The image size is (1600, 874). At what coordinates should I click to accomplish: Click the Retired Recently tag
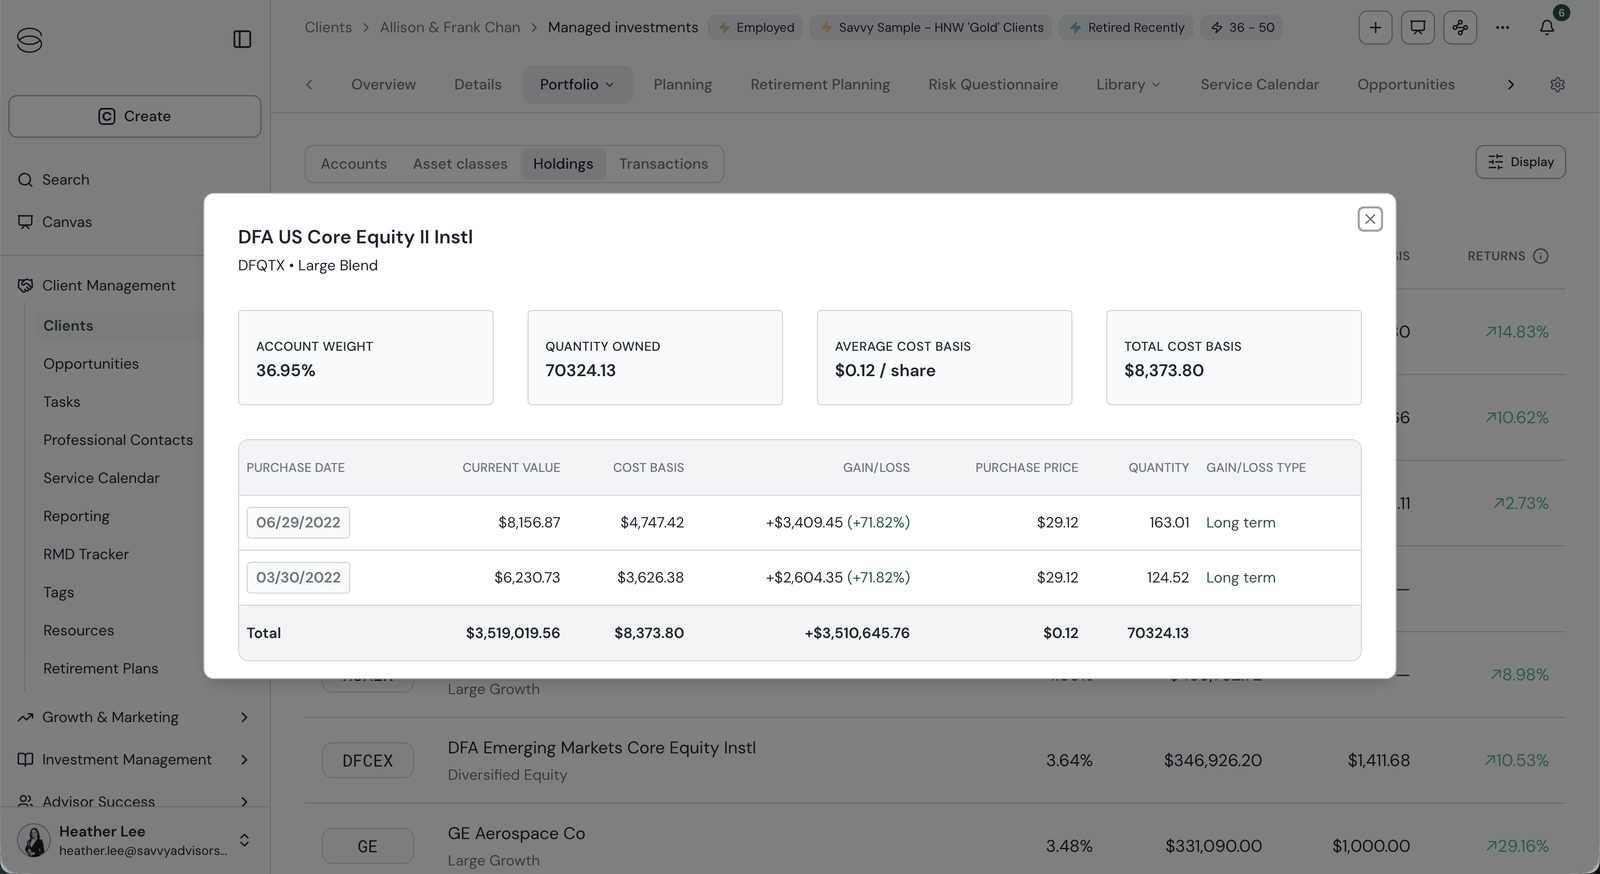(x=1127, y=28)
